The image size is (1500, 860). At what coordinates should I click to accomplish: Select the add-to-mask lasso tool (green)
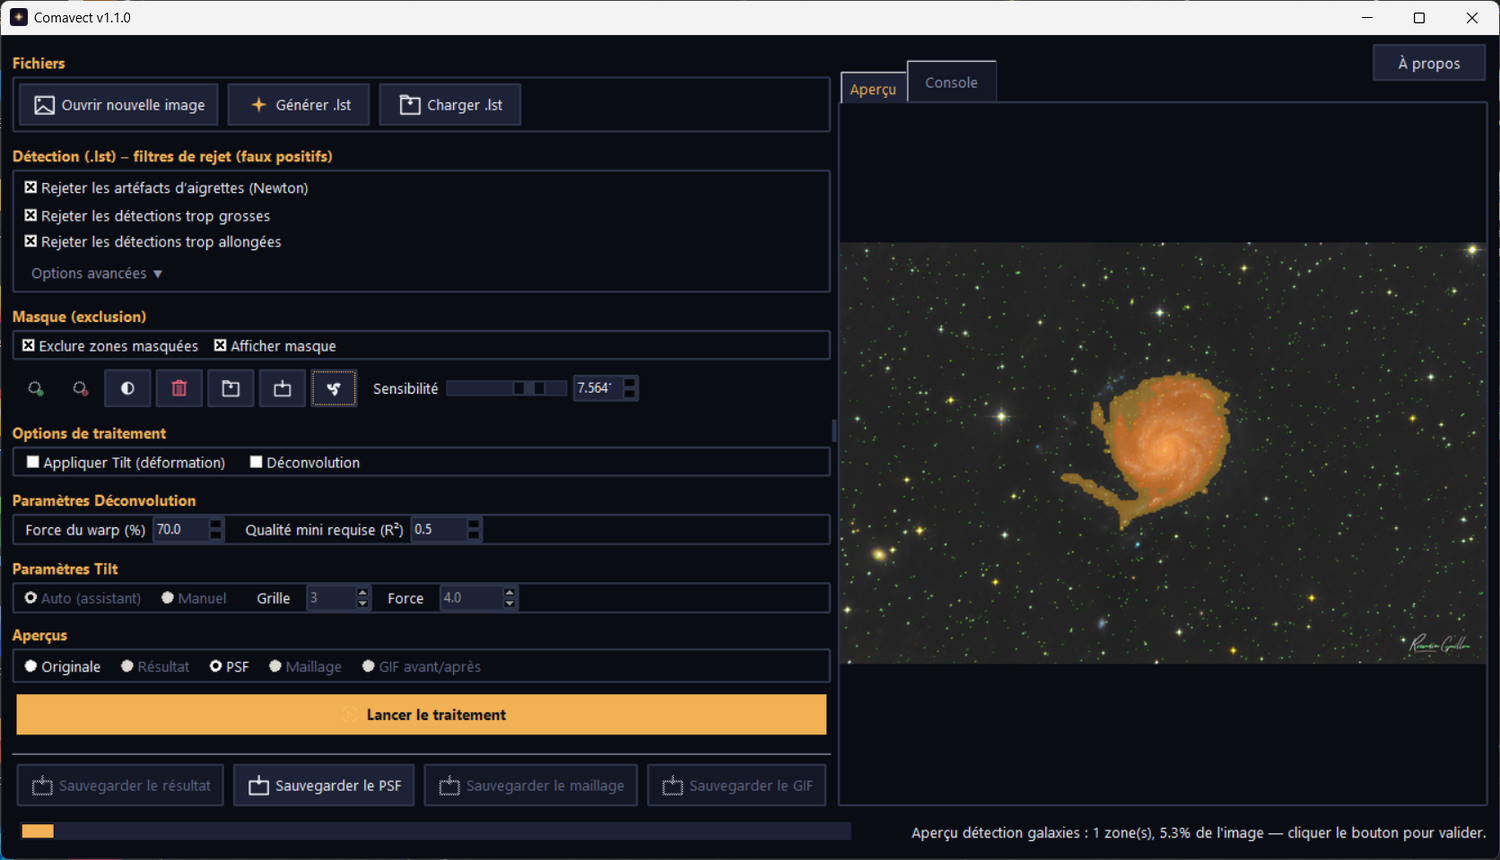tap(36, 388)
